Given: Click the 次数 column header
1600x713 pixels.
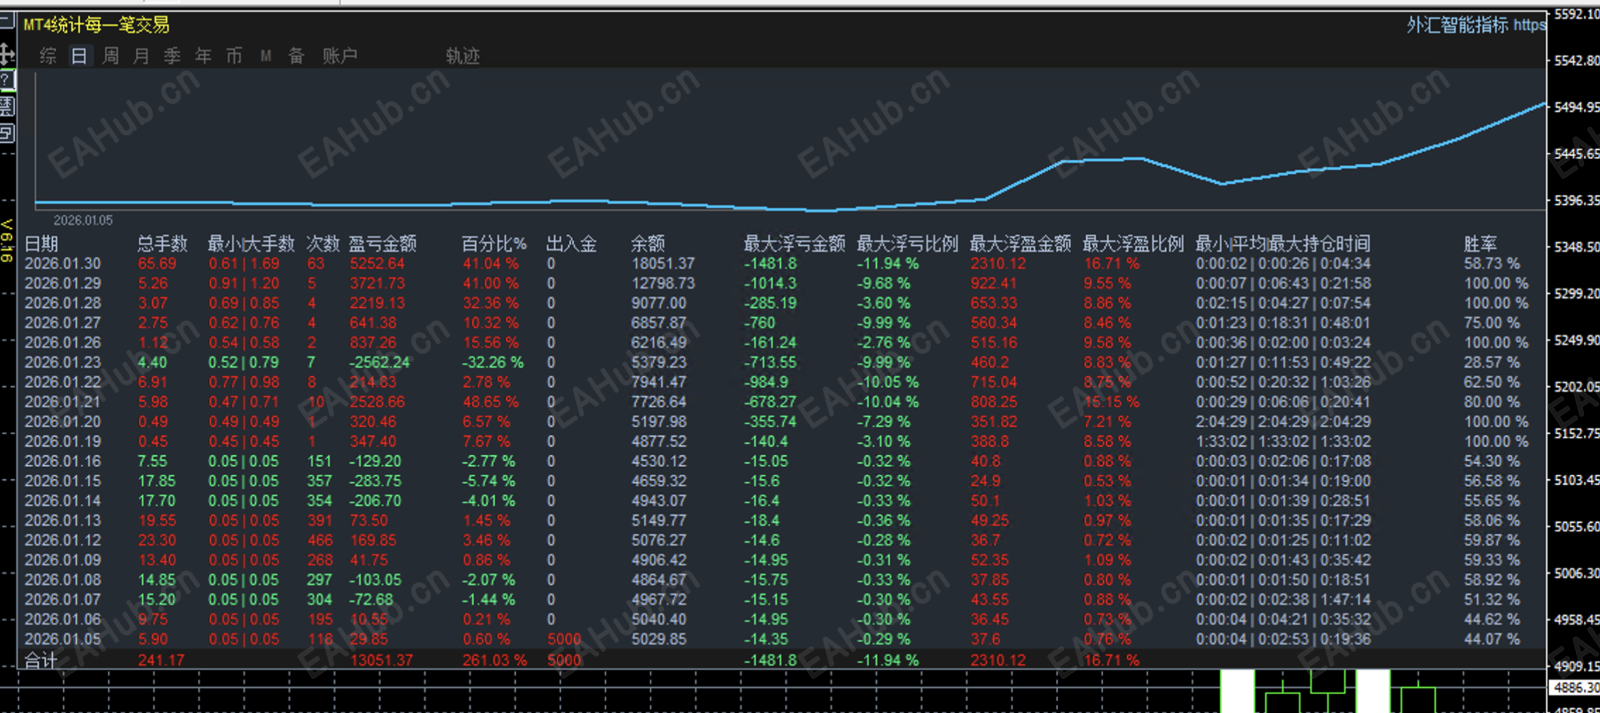Looking at the screenshot, I should 323,243.
